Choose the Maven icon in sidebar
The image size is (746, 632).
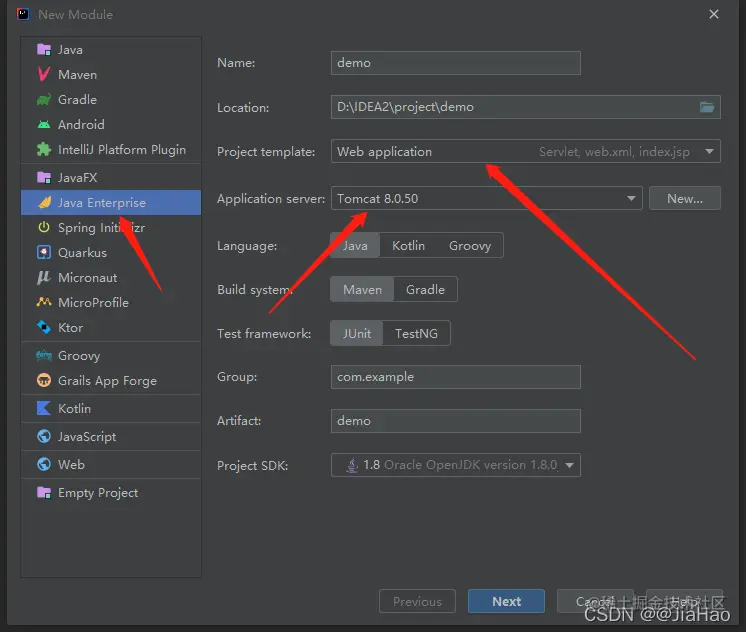(x=44, y=74)
